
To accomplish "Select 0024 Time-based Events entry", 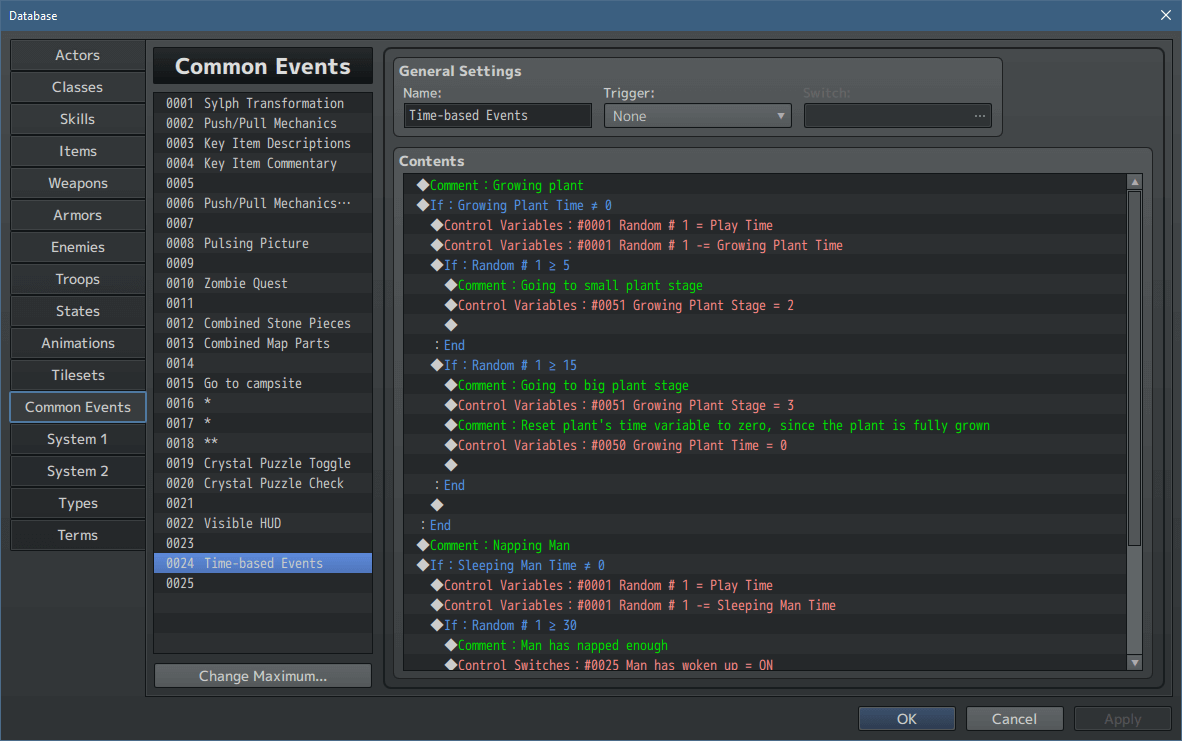I will pyautogui.click(x=263, y=563).
